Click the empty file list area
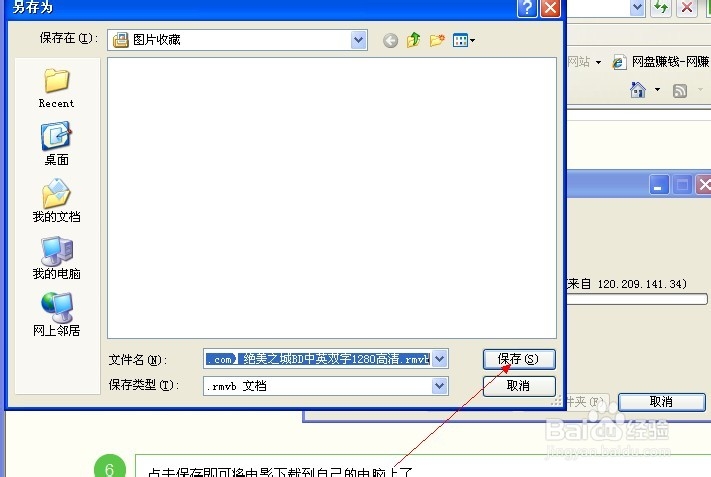 332,198
